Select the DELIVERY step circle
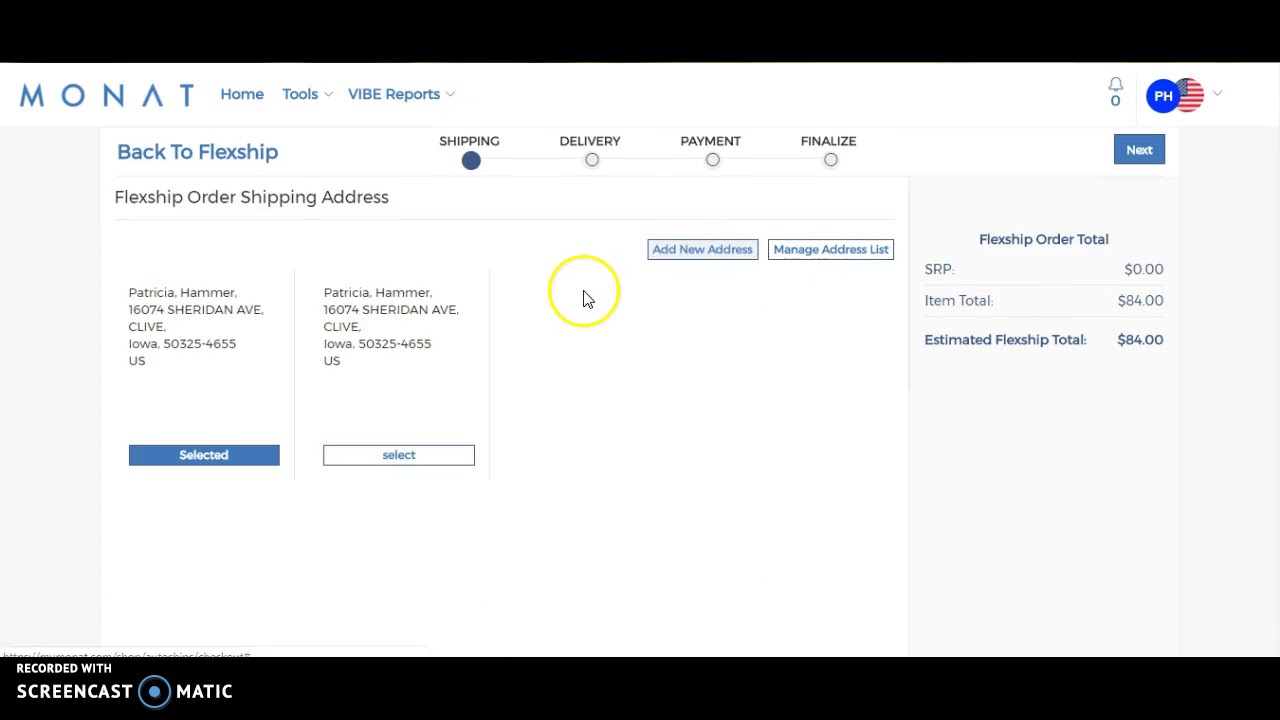This screenshot has width=1280, height=720. (592, 160)
